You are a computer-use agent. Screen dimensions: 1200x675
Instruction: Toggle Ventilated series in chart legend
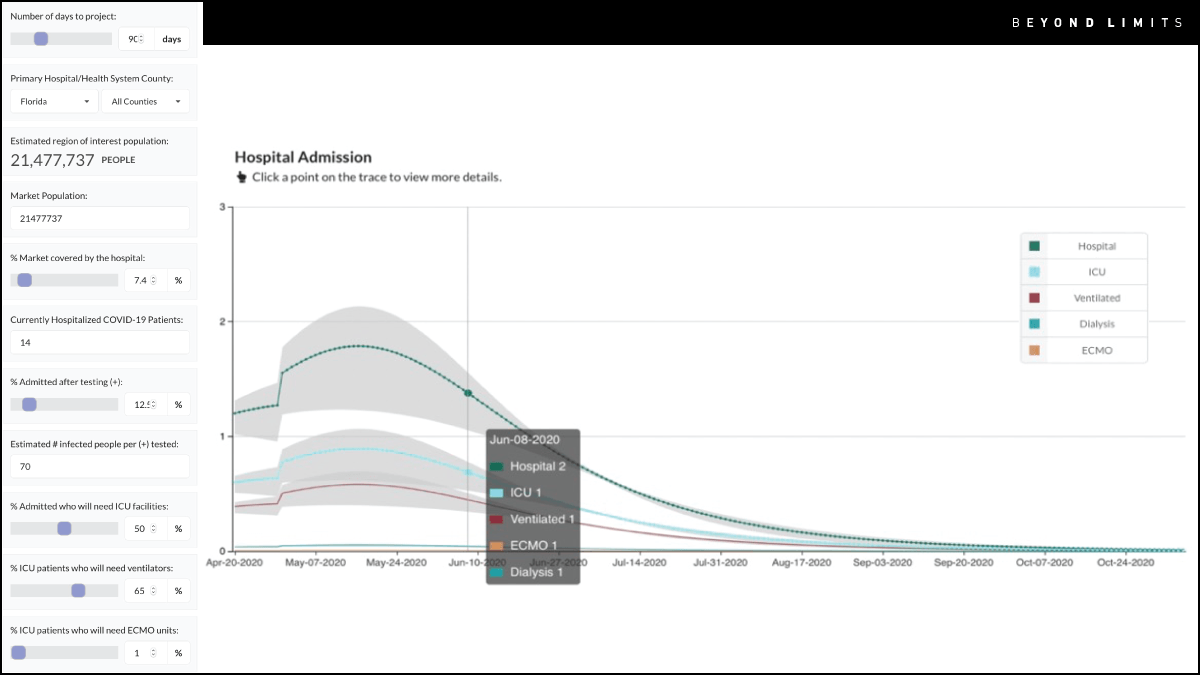pyautogui.click(x=1084, y=298)
